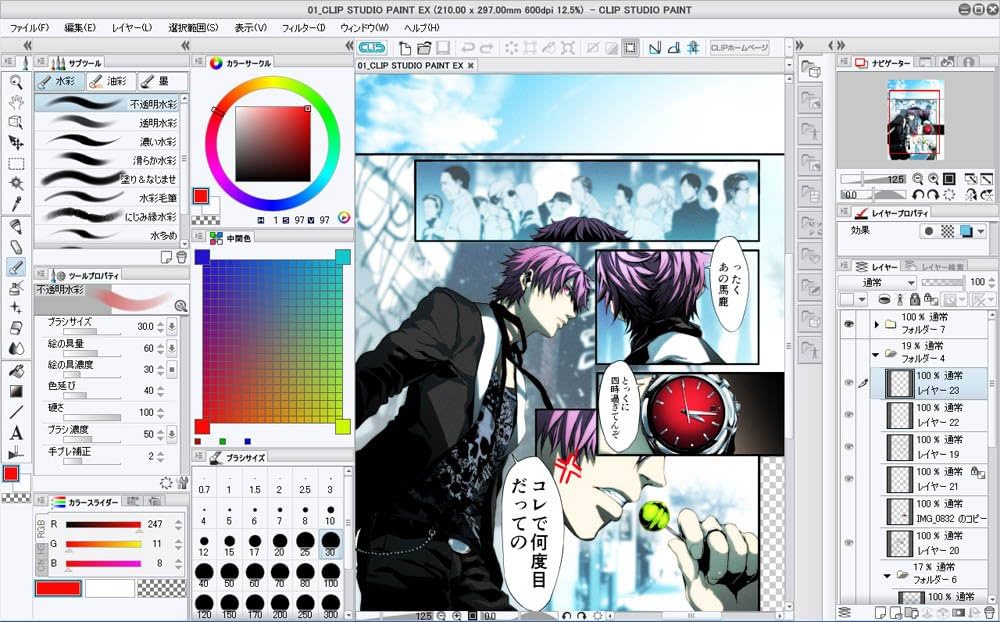Hide the フォルダー 7 folder
This screenshot has width=1000, height=622.
pyautogui.click(x=849, y=323)
